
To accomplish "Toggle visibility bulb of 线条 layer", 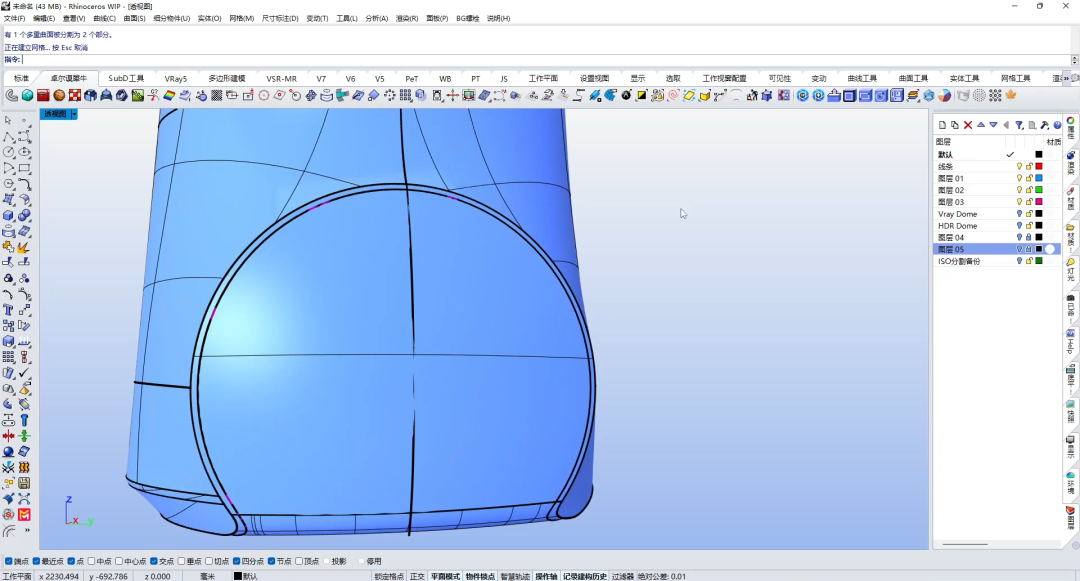I will [1019, 167].
